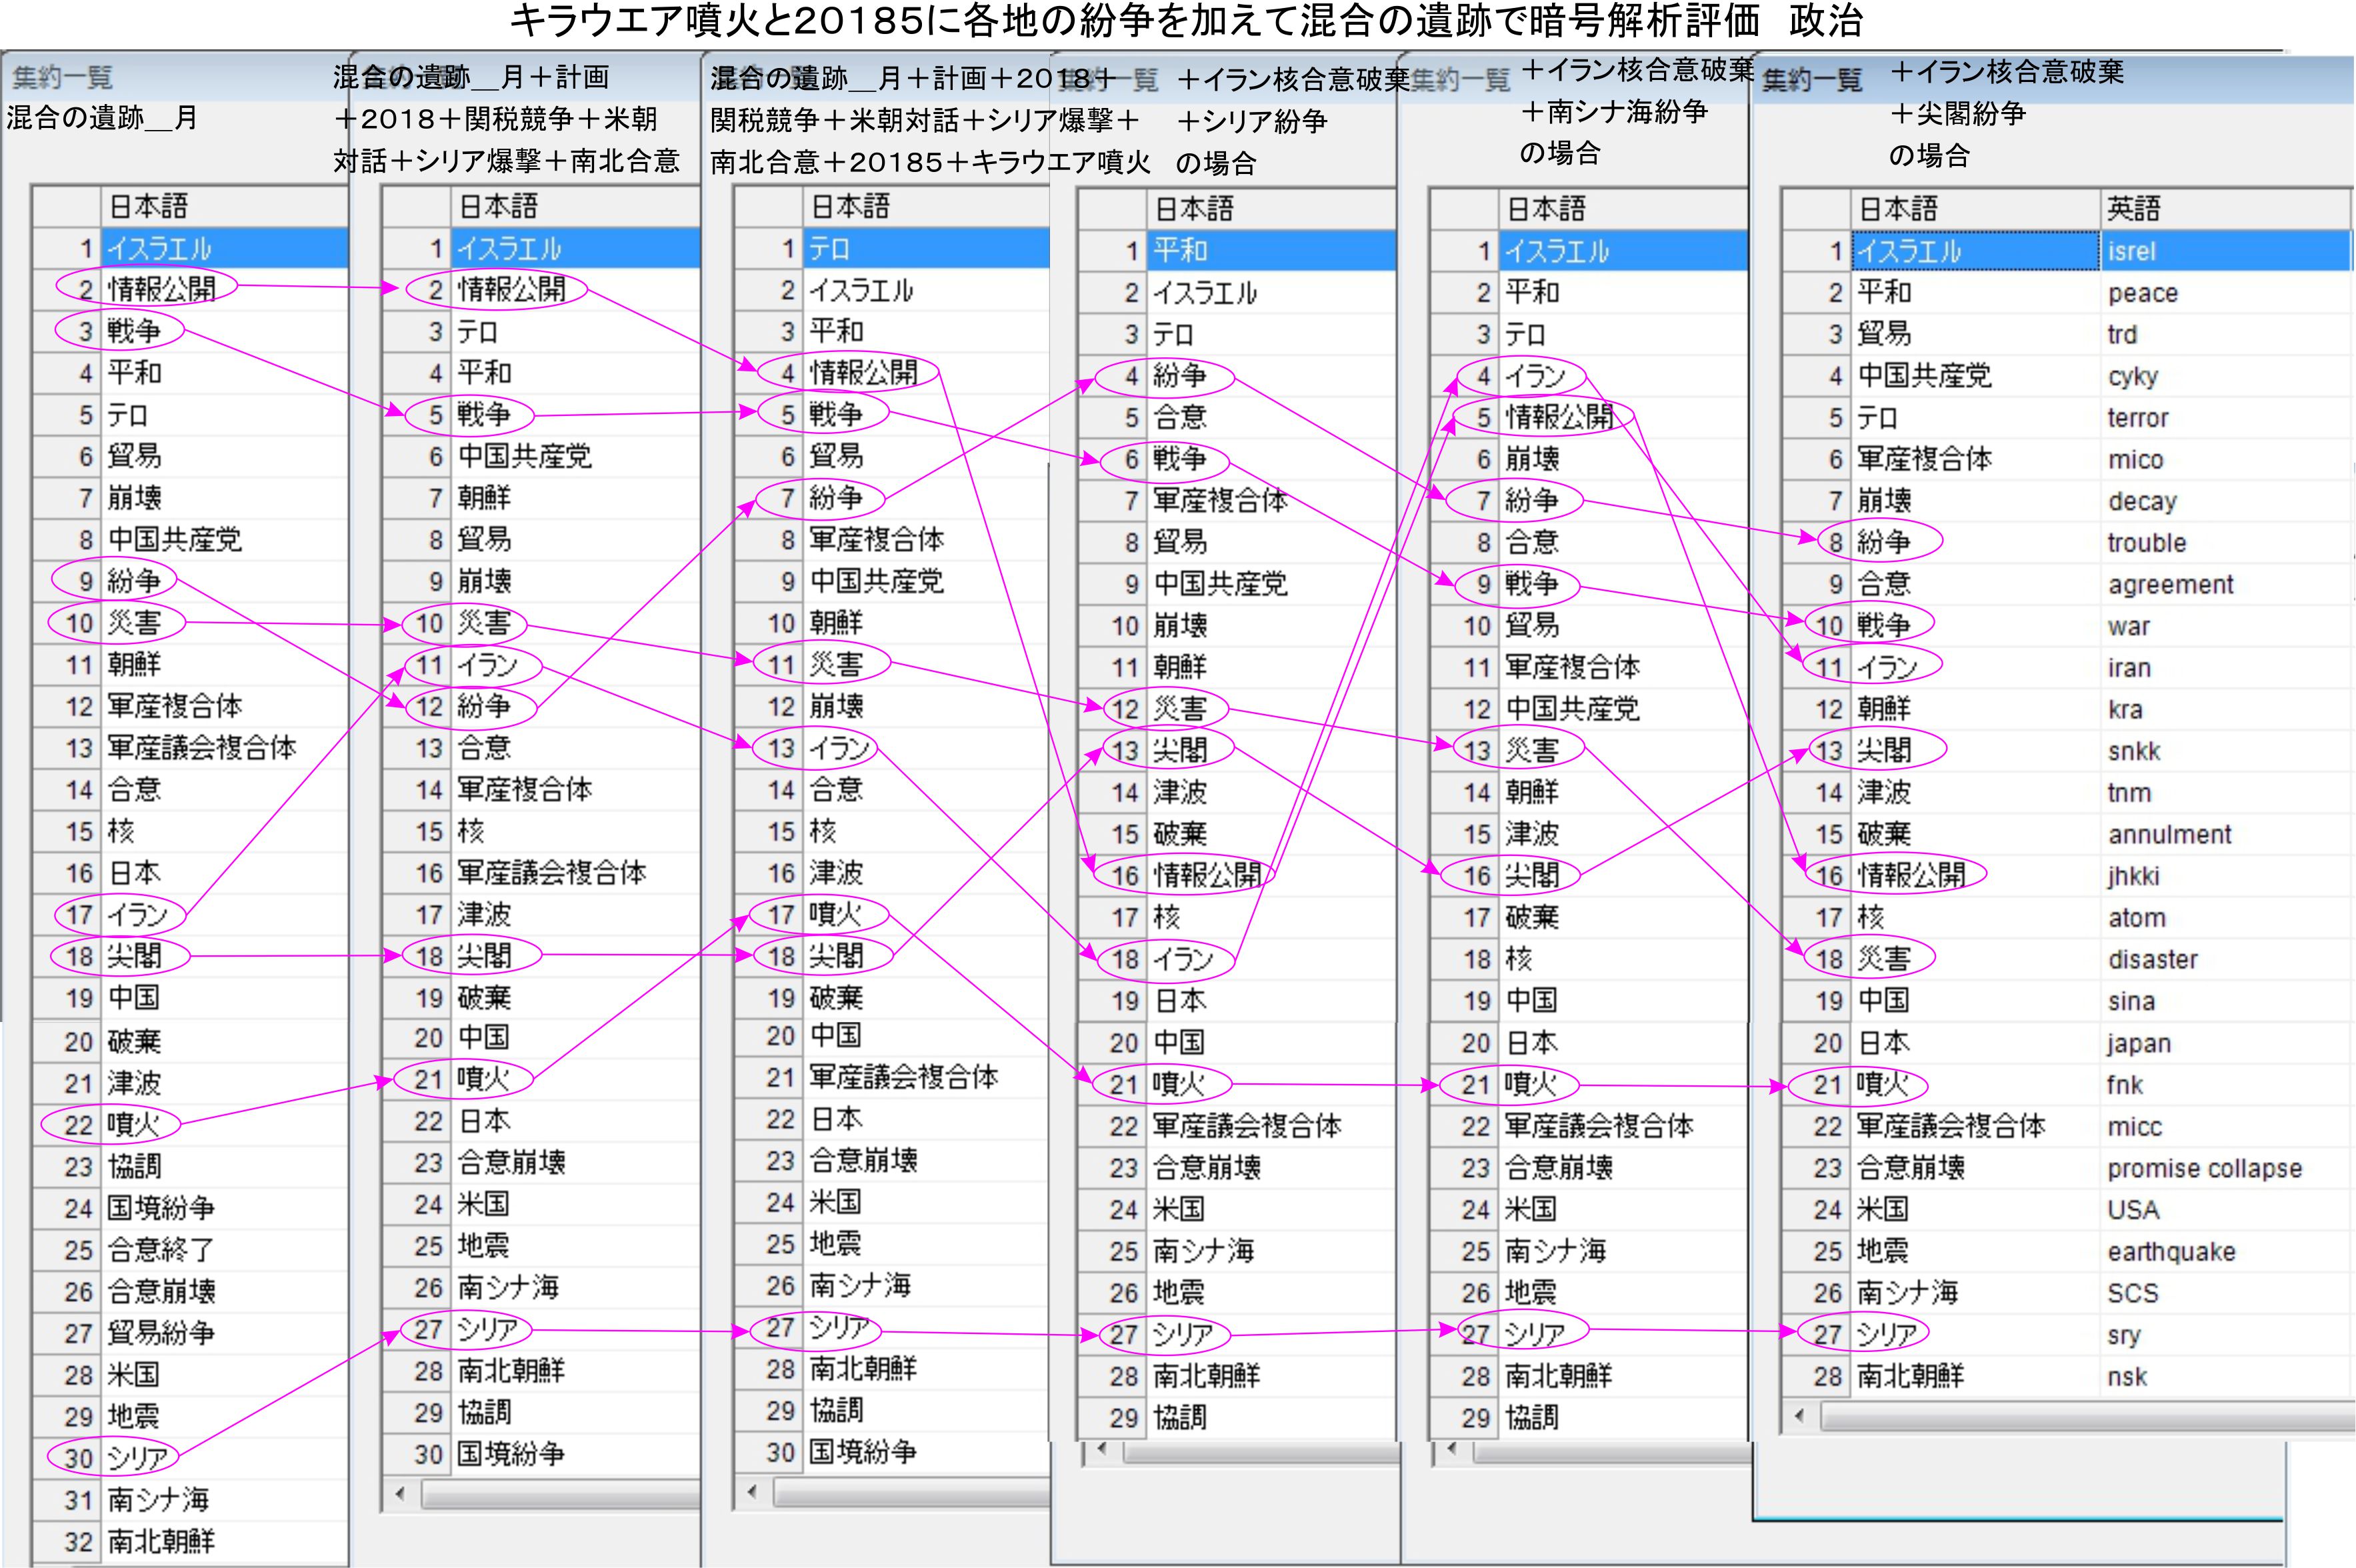Click the horizontal scrollbar under the 英語 table
The height and width of the screenshot is (1568, 2356).
2080,1416
